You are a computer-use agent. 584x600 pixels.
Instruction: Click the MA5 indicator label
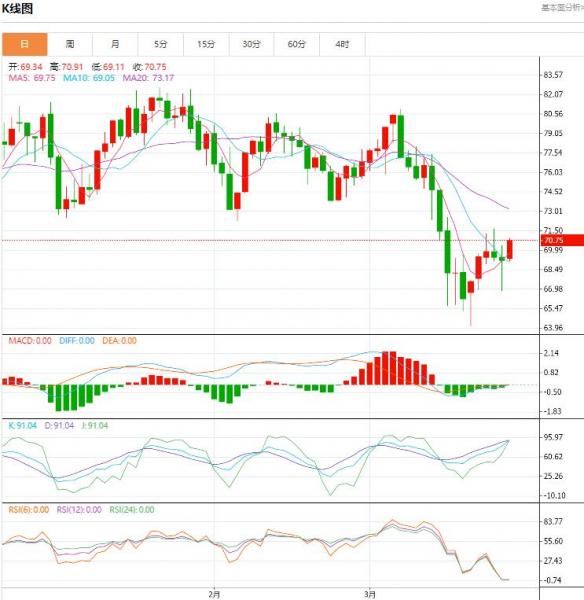[x=32, y=78]
